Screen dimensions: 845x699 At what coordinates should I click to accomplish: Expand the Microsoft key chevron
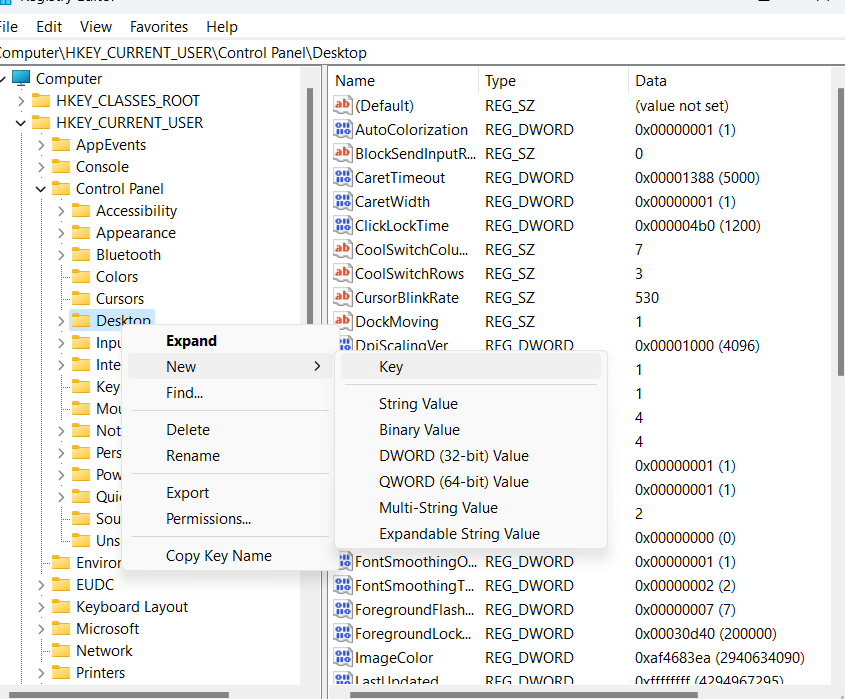41,629
